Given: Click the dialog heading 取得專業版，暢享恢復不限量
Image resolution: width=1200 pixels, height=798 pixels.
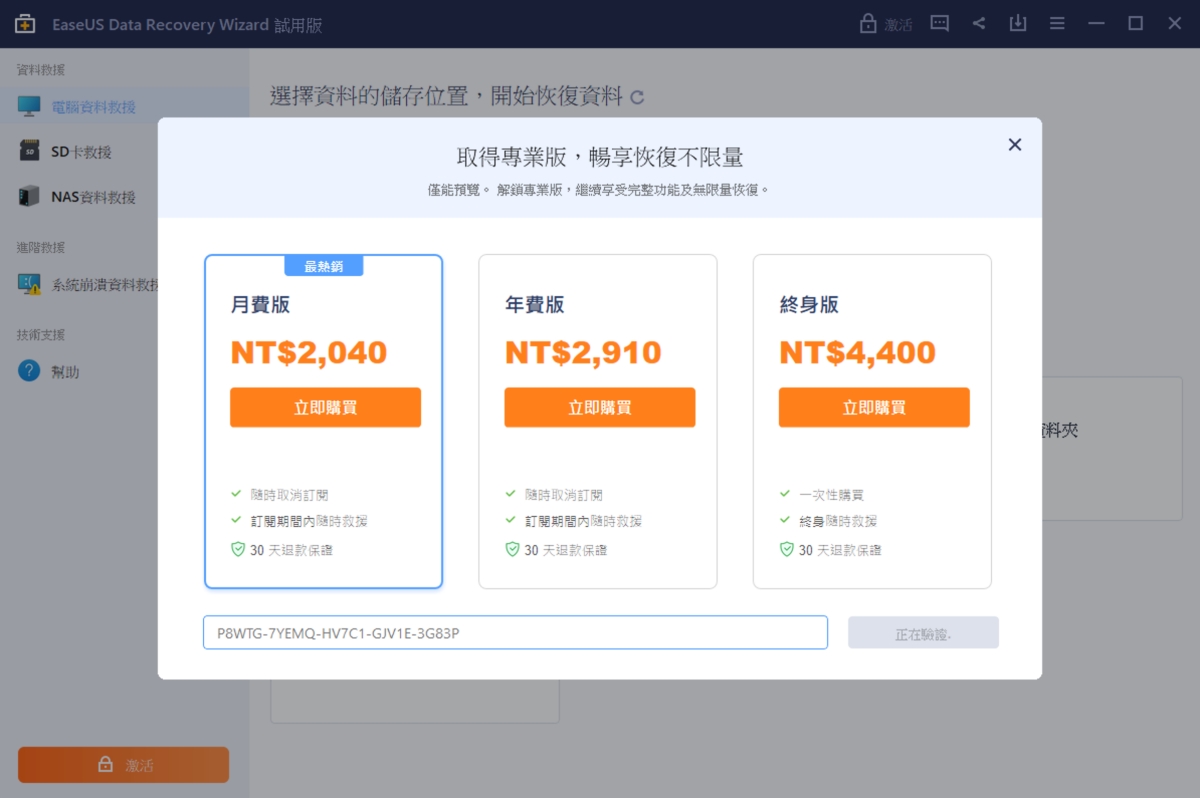Looking at the screenshot, I should [600, 157].
